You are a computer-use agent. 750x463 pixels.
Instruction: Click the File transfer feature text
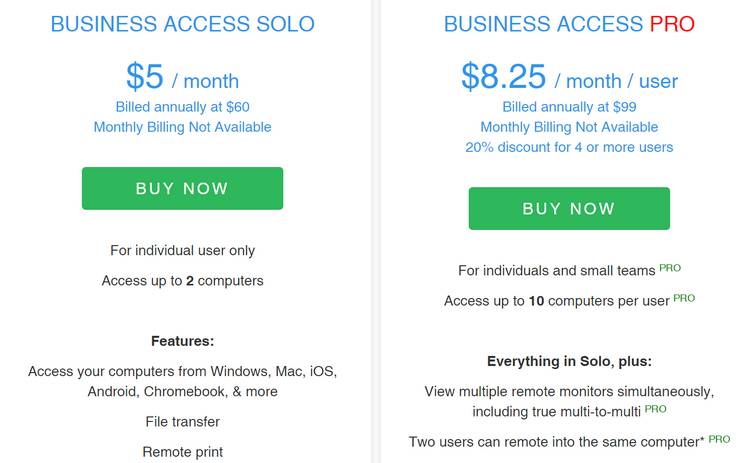(182, 421)
